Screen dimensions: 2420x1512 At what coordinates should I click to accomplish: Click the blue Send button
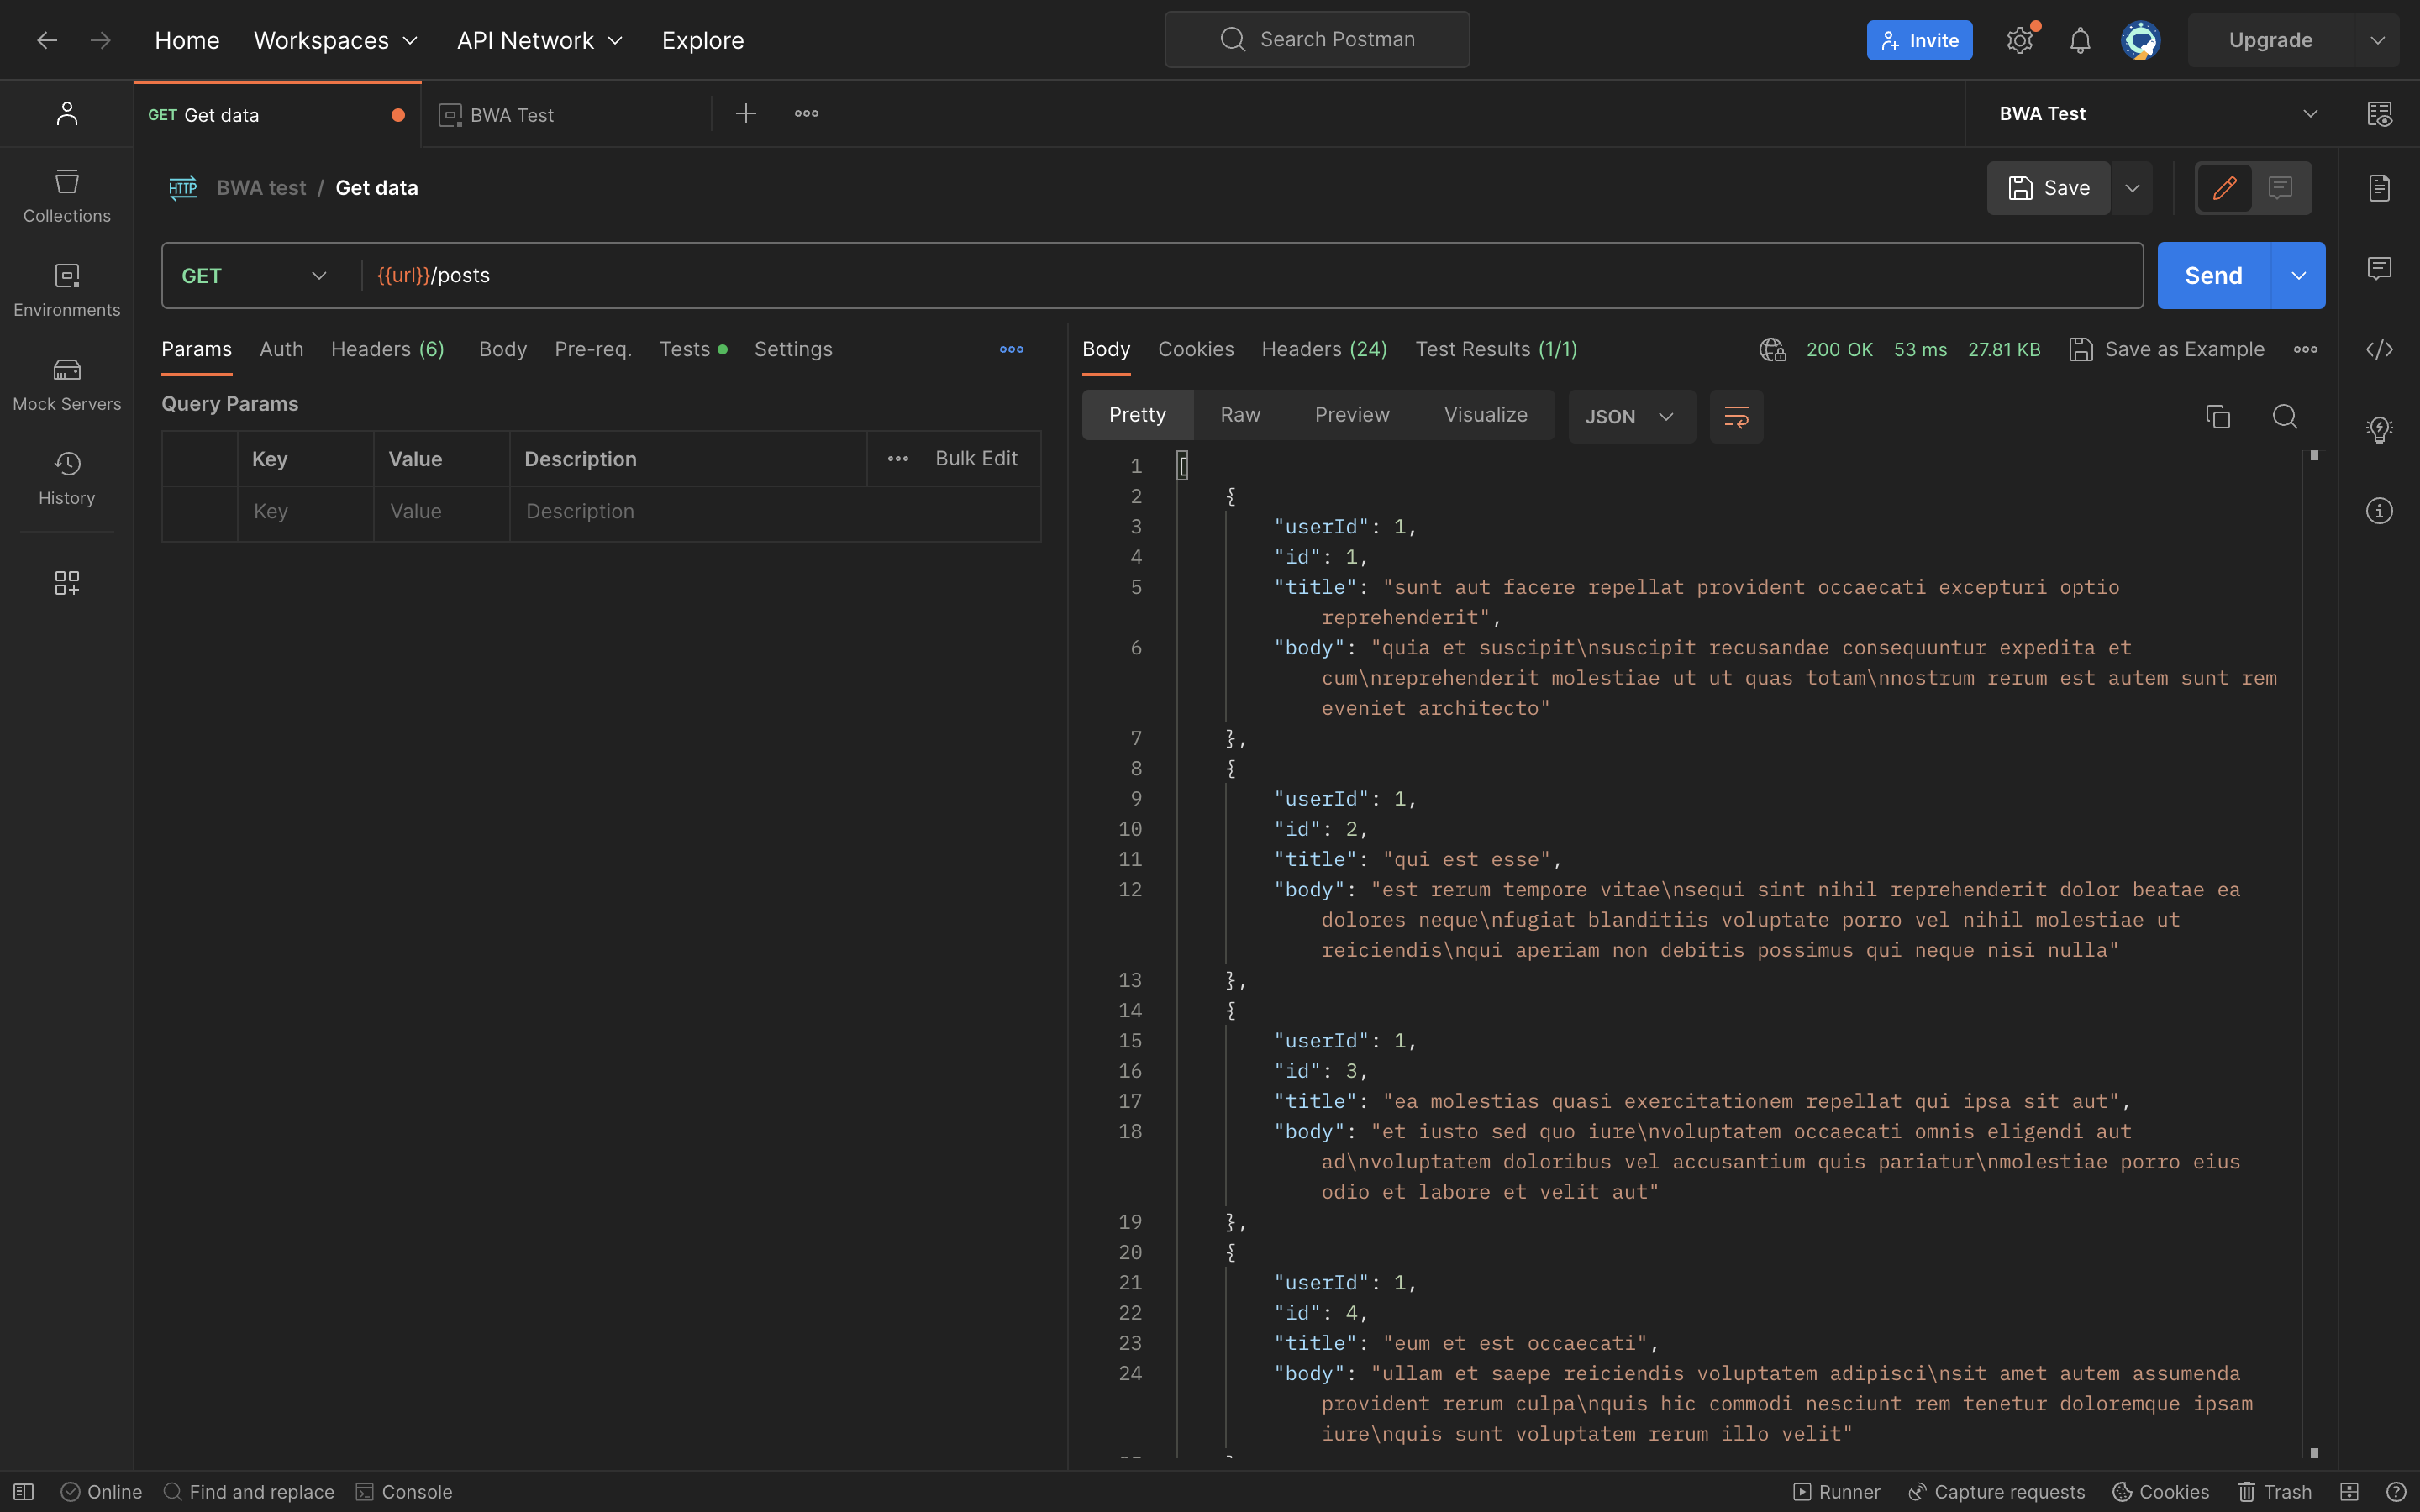[x=2213, y=275]
